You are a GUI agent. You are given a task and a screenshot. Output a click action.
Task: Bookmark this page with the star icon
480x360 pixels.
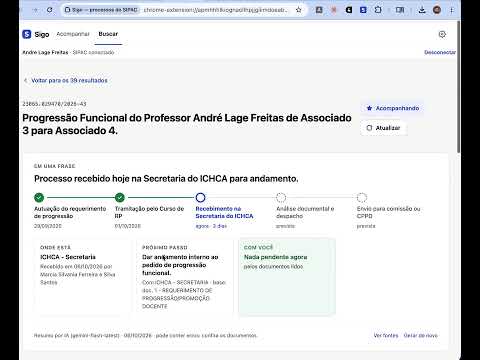pos(299,10)
